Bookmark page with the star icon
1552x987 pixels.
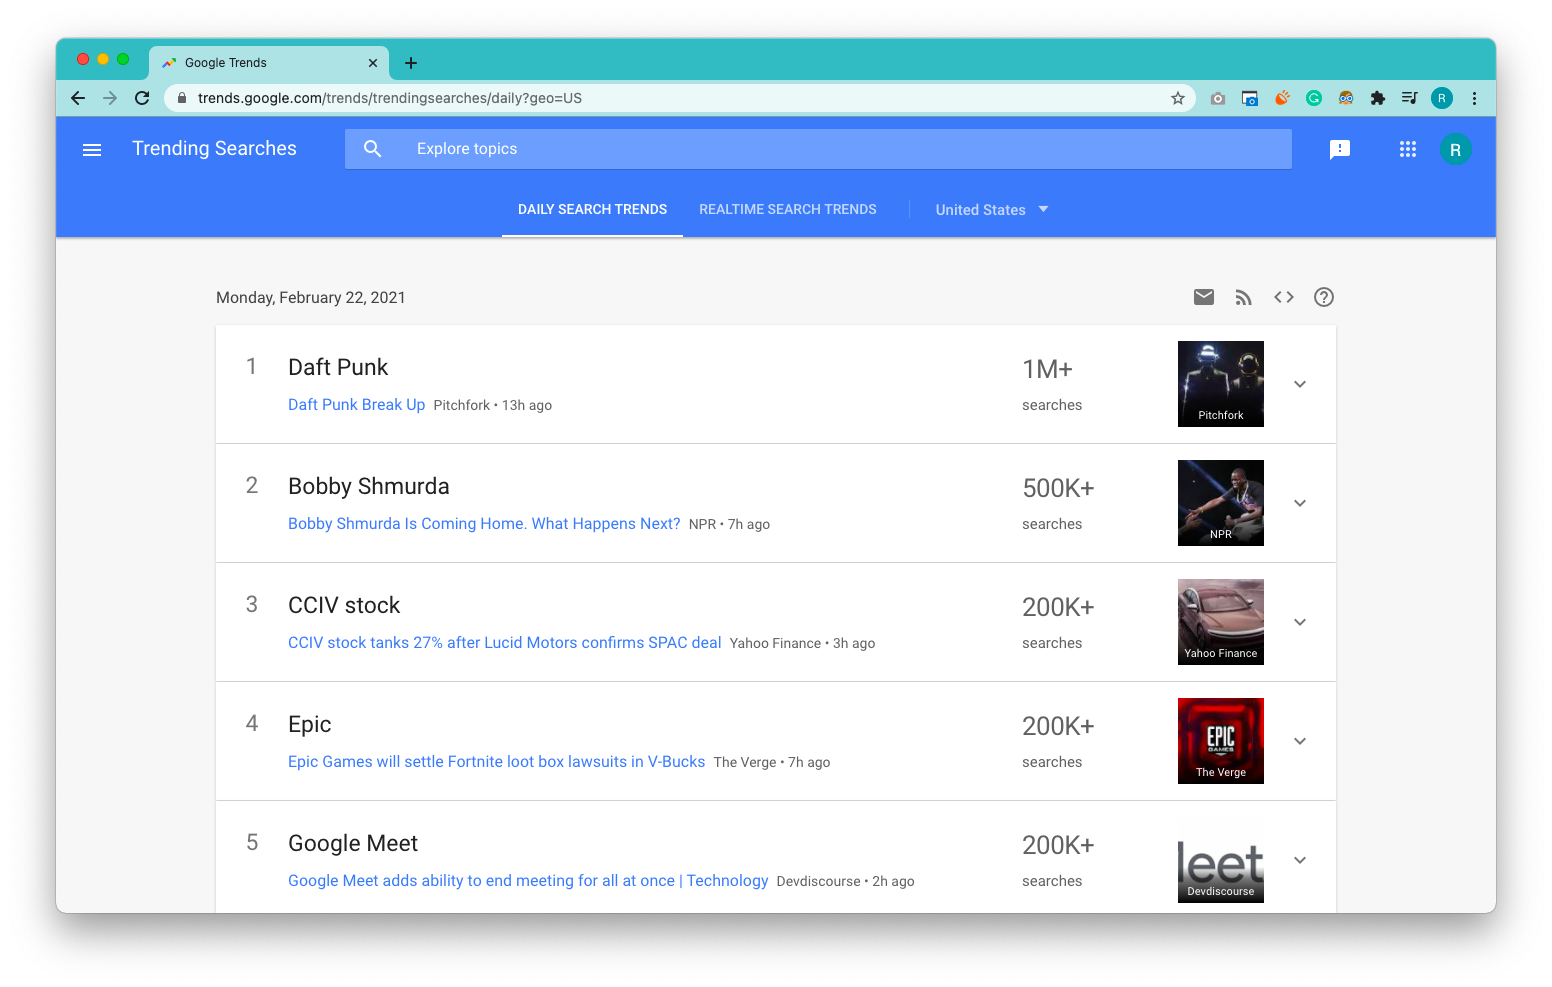pyautogui.click(x=1178, y=98)
